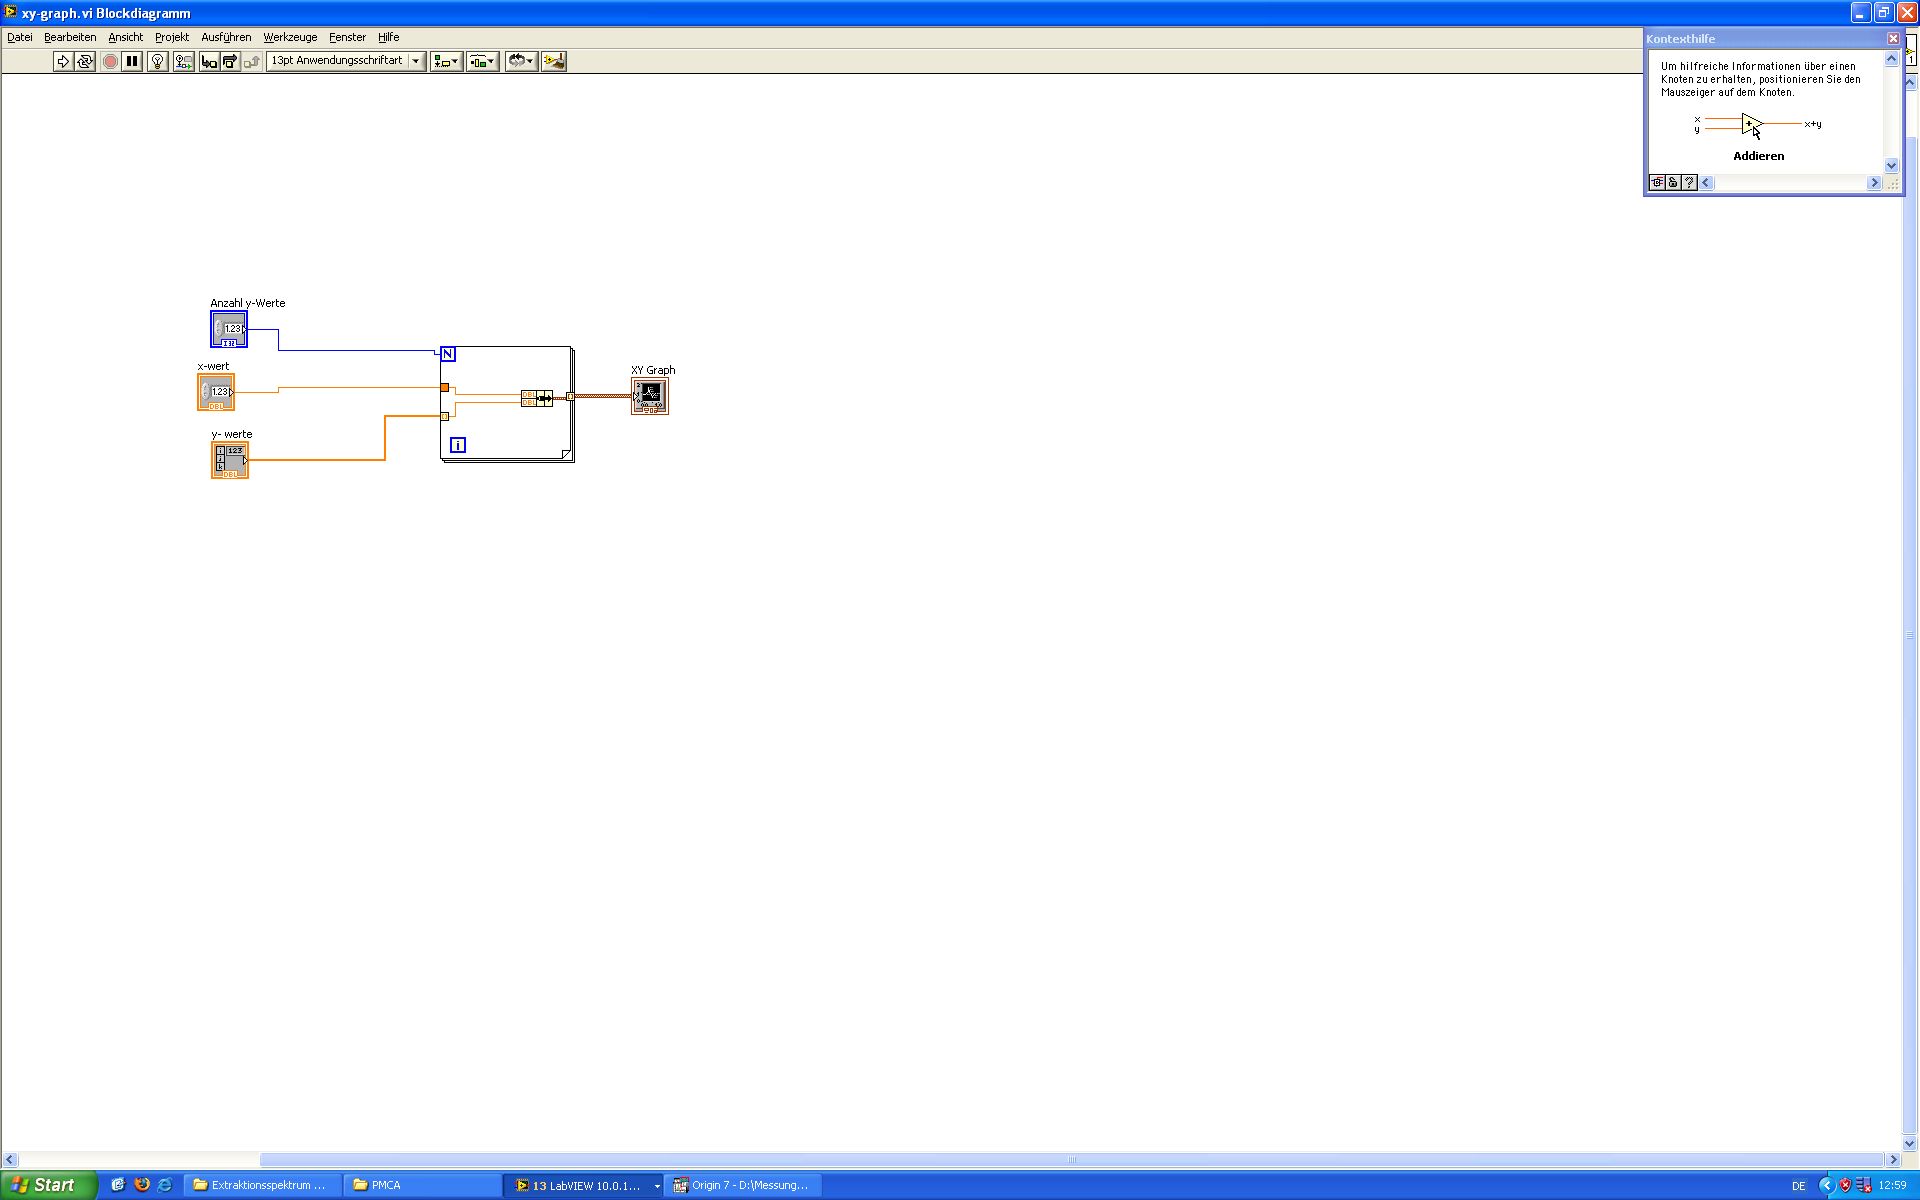This screenshot has width=1920, height=1200.
Task: Open the Align Objects dropdown
Action: [x=446, y=62]
